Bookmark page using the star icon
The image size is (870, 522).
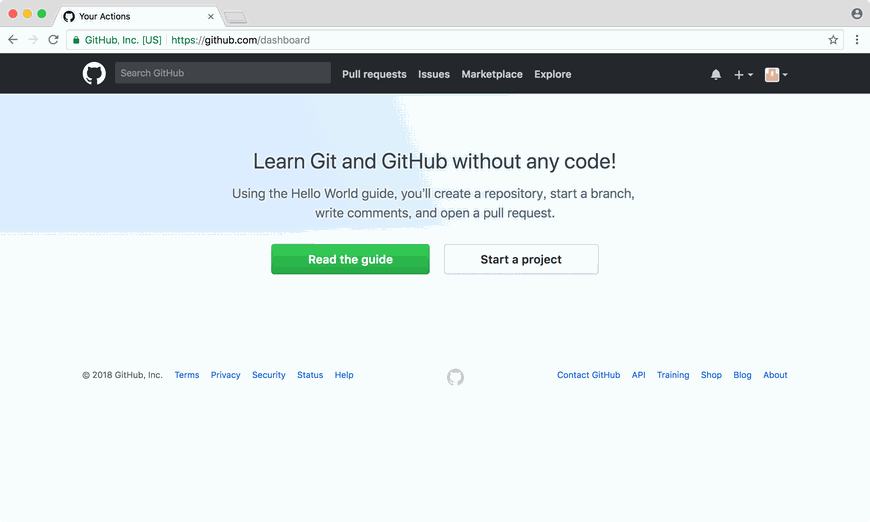[x=833, y=40]
